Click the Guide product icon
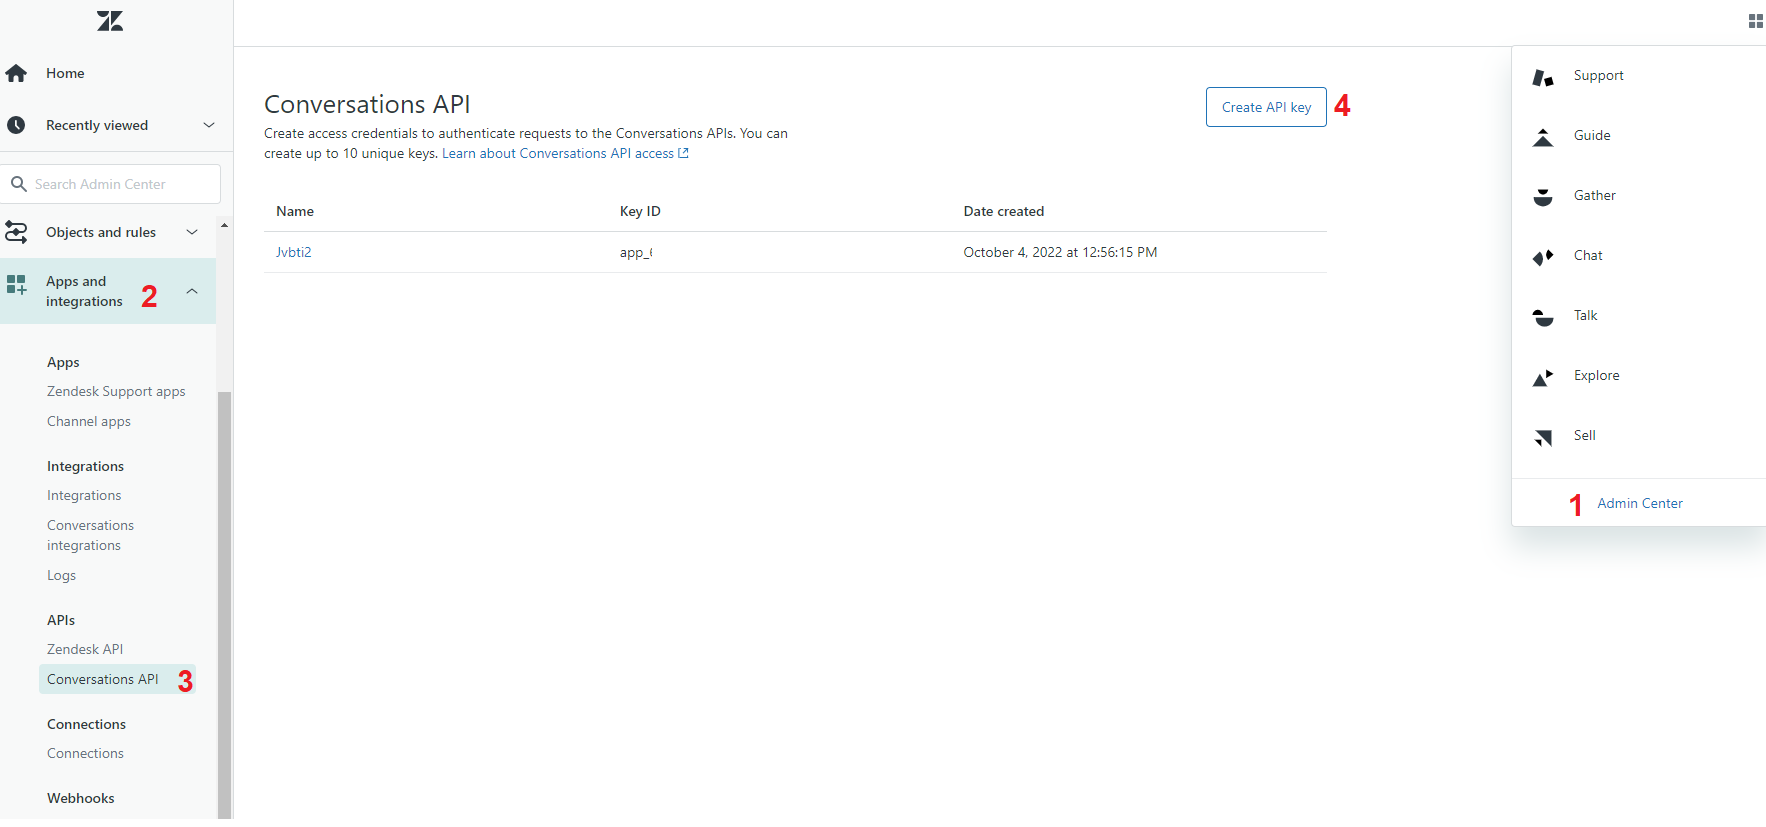The image size is (1766, 827). click(x=1543, y=137)
